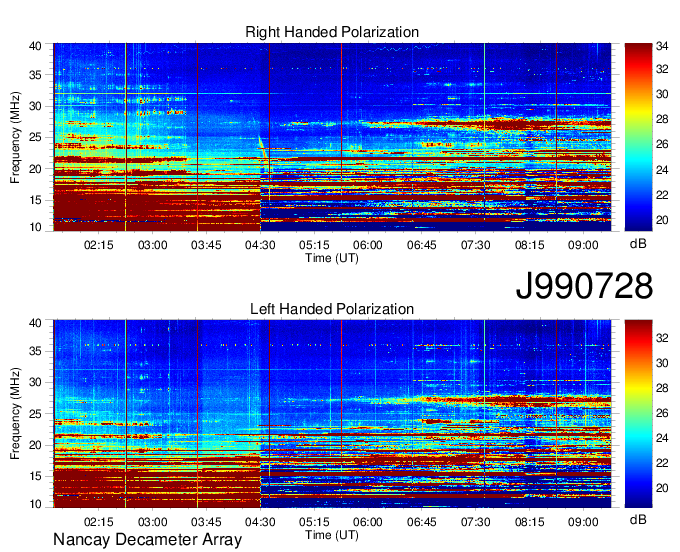Click '04:30' time tick of Right Handed plot
680x552 pixels.
[x=260, y=245]
